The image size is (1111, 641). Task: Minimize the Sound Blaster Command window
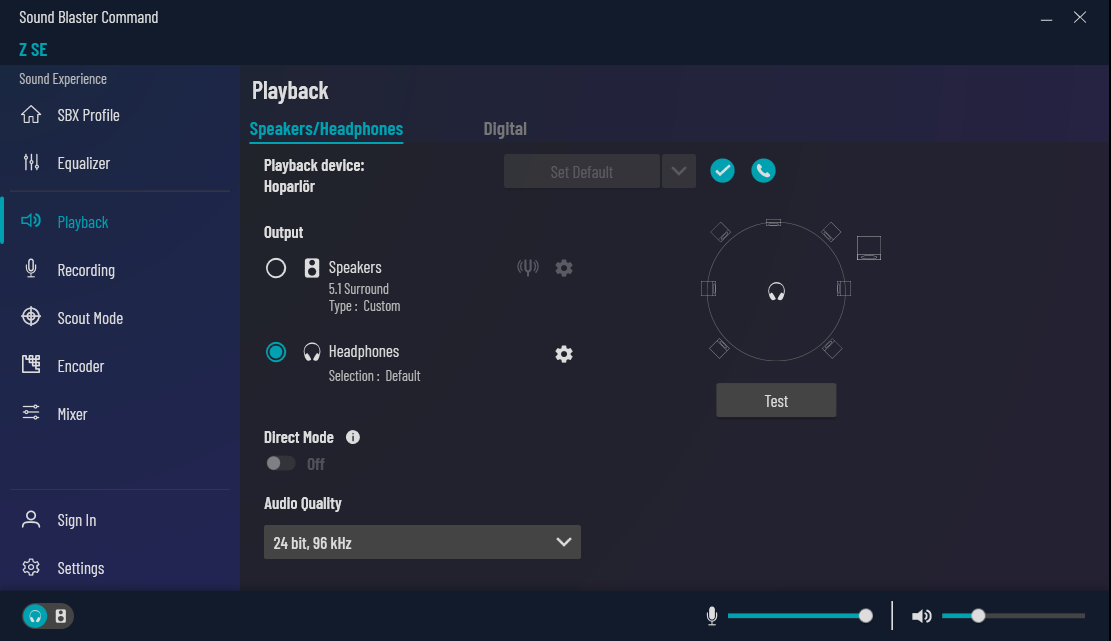click(1046, 18)
